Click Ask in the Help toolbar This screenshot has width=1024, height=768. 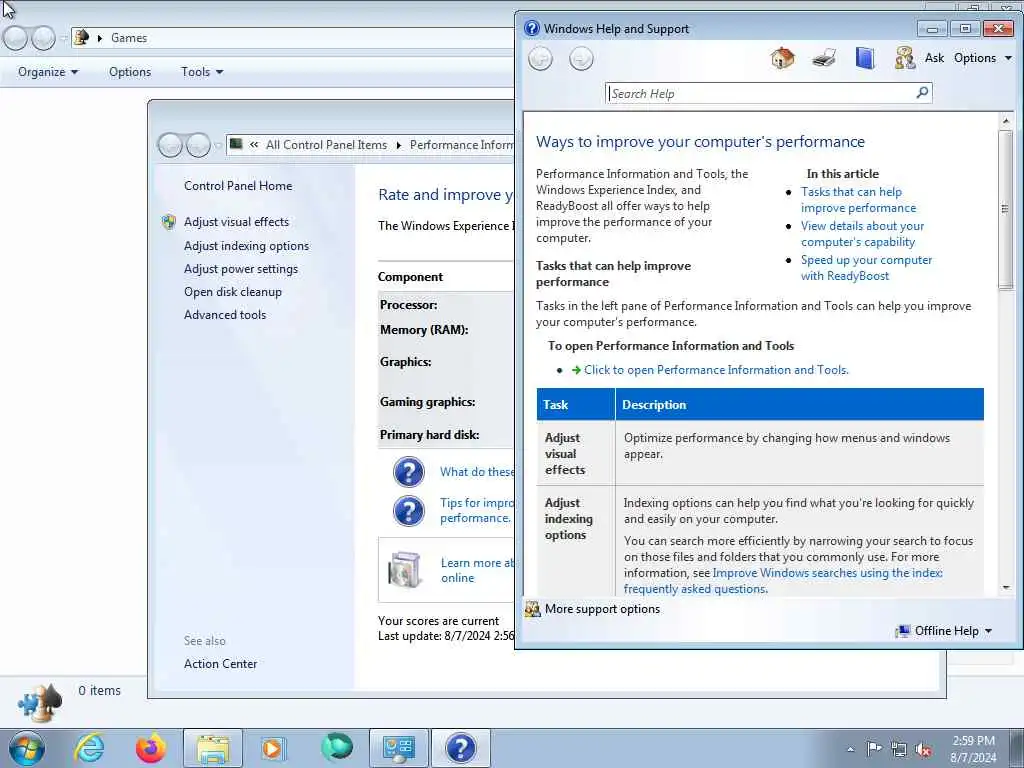tap(934, 58)
